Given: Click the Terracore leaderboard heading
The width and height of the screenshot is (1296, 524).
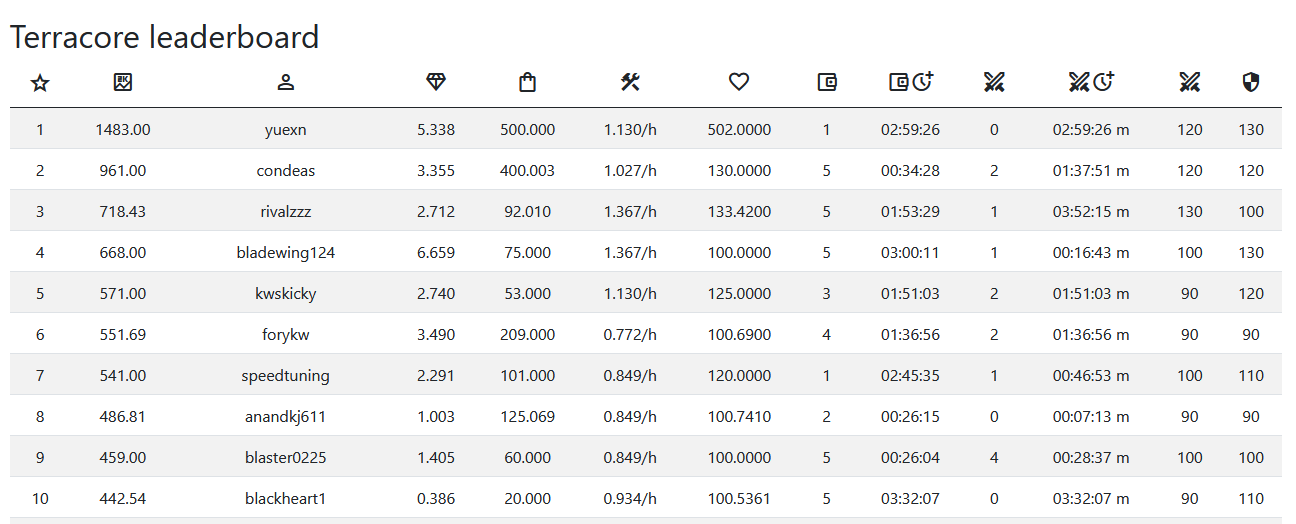Looking at the screenshot, I should point(165,37).
